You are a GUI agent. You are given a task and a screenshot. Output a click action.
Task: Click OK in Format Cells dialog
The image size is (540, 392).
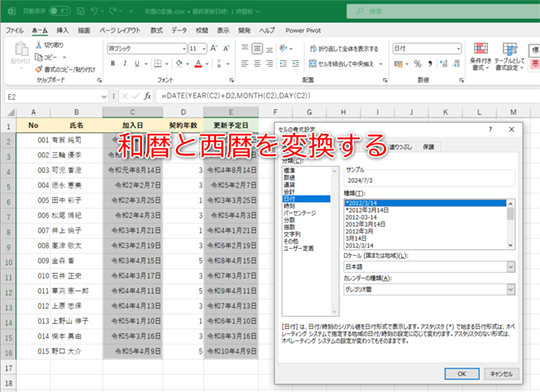tap(461, 374)
